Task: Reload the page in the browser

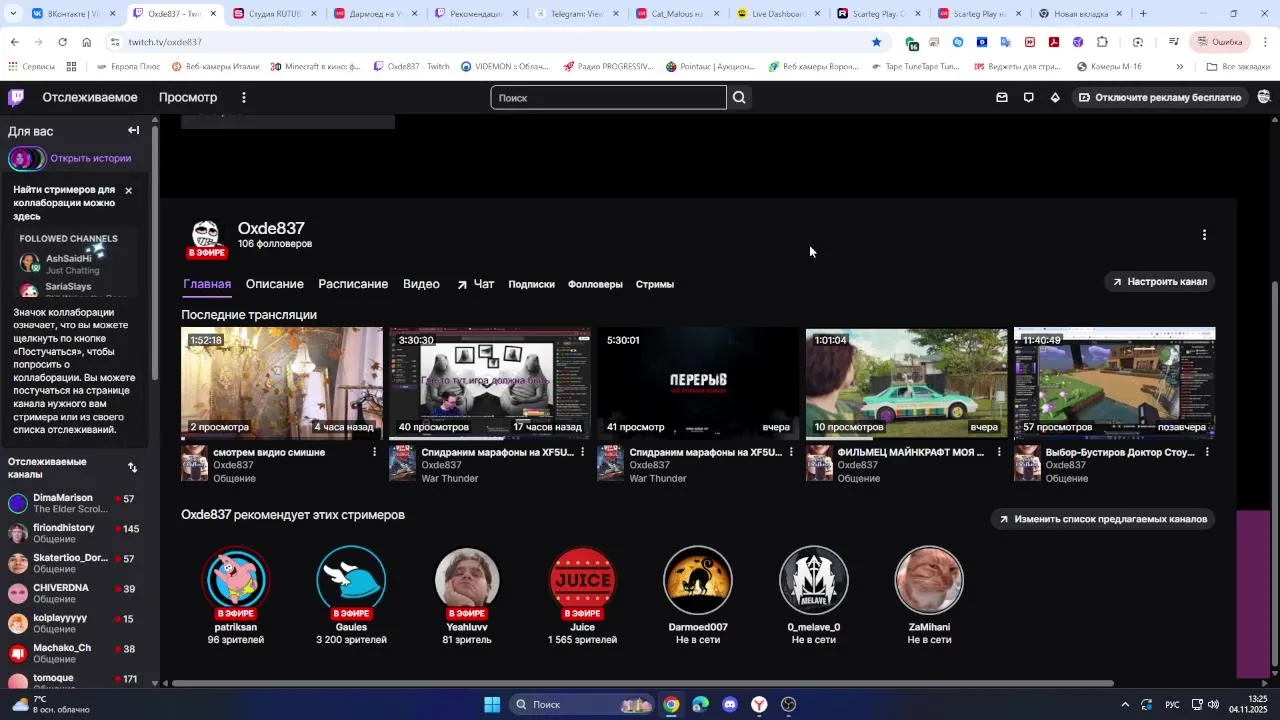Action: tap(62, 42)
